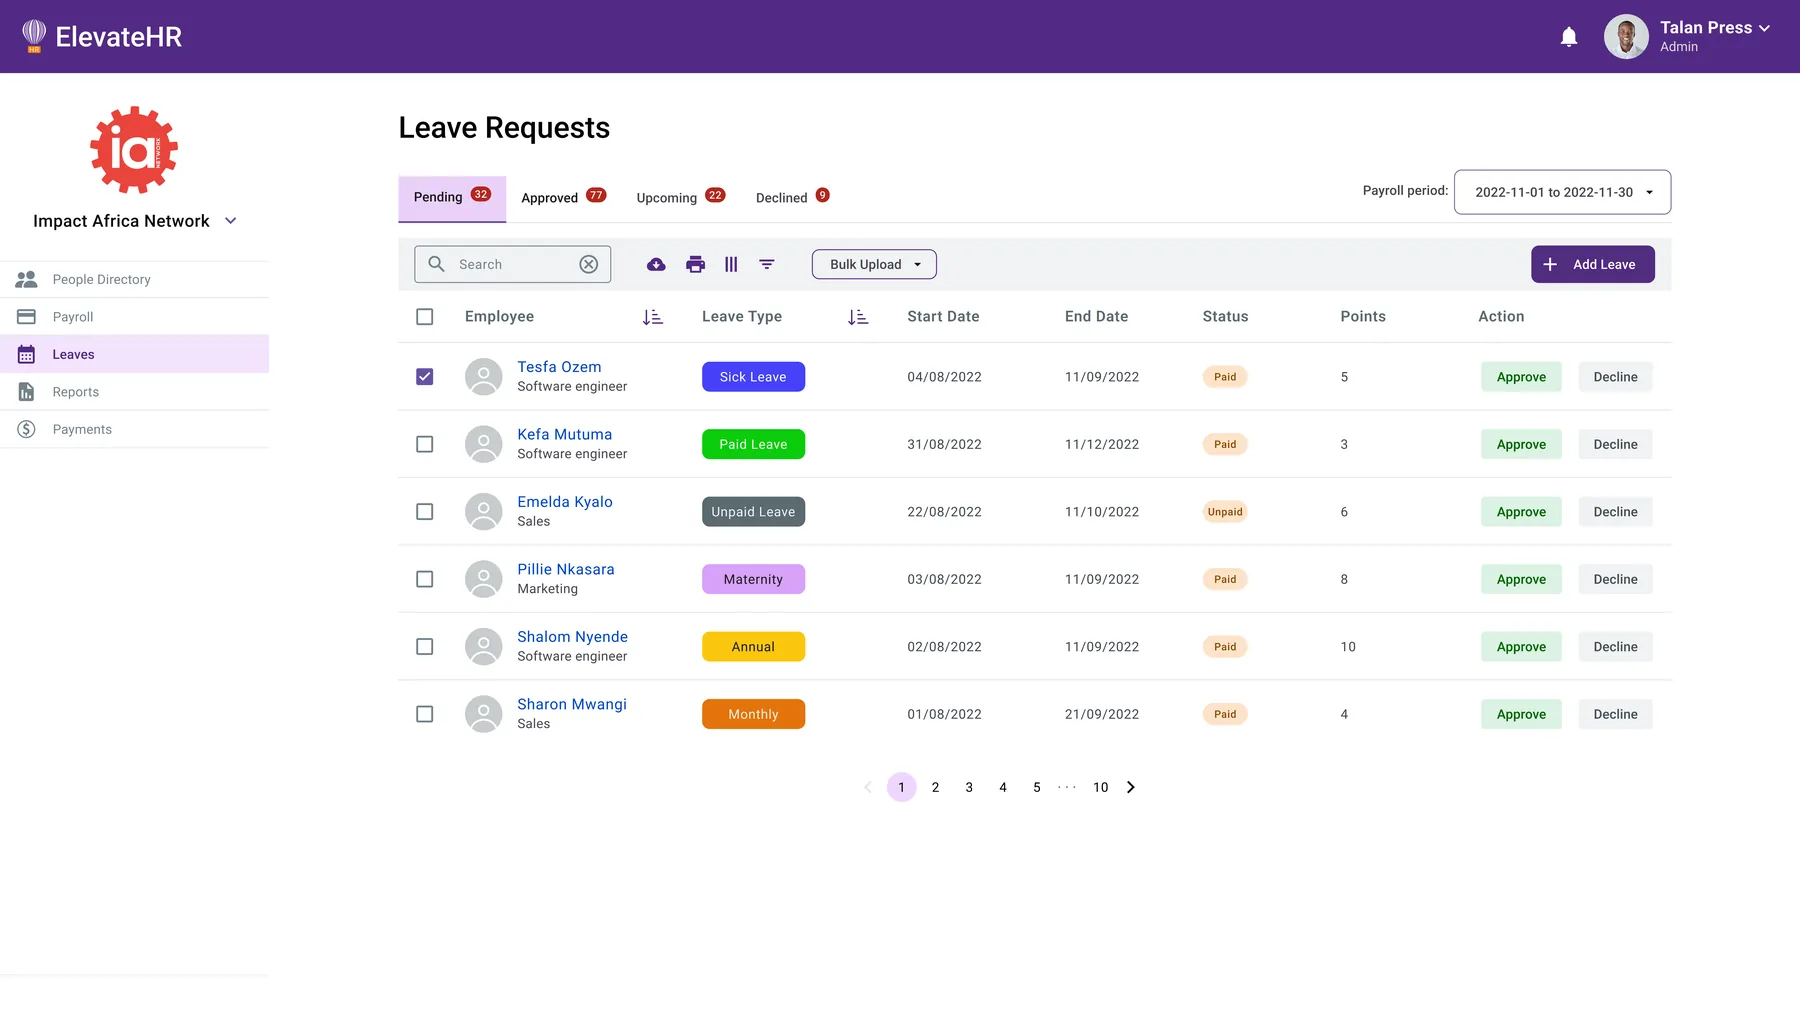Click Pillie Nkasara's avatar icon
The width and height of the screenshot is (1800, 1012).
click(484, 579)
